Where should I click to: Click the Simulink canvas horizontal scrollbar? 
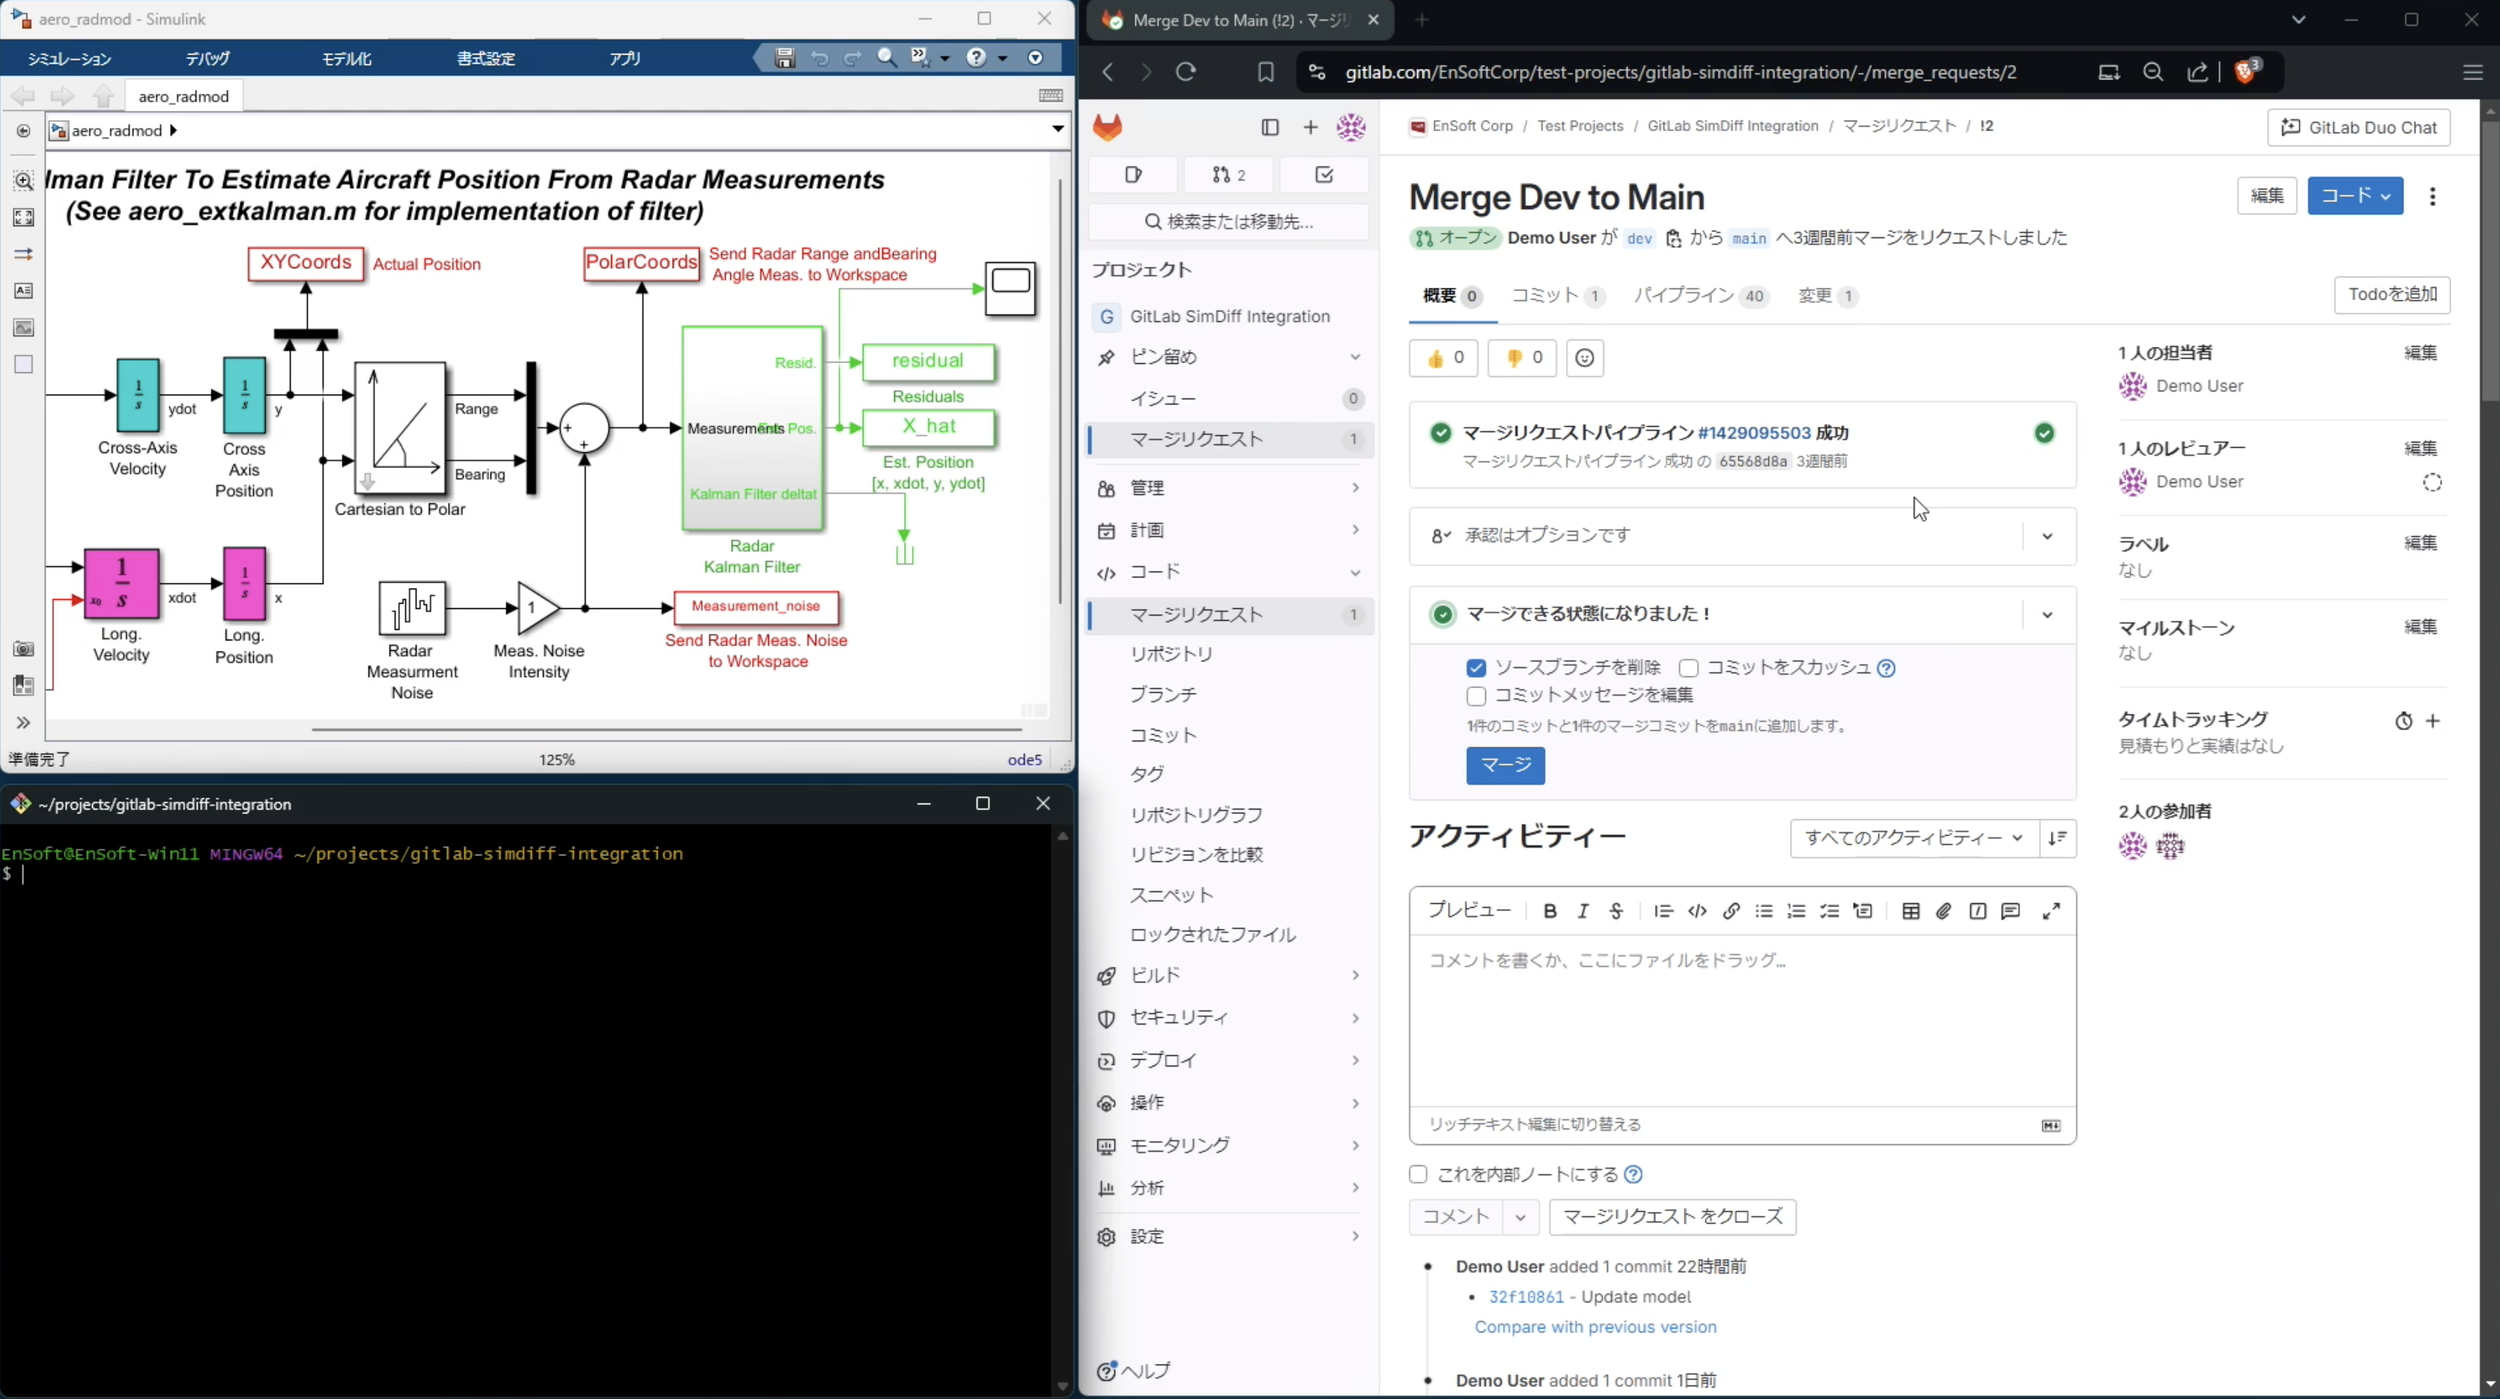(x=665, y=729)
